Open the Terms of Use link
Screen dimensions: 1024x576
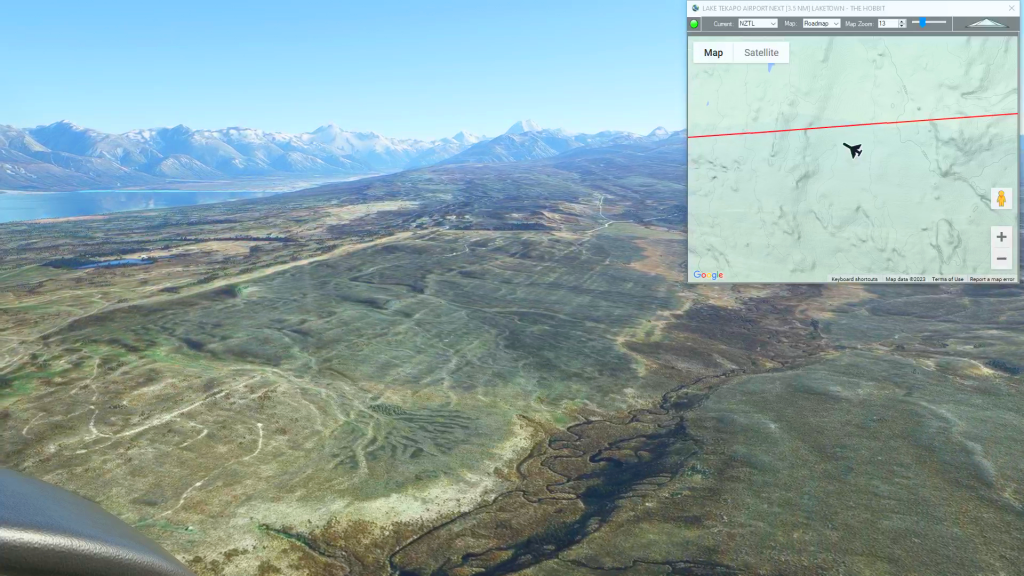947,279
